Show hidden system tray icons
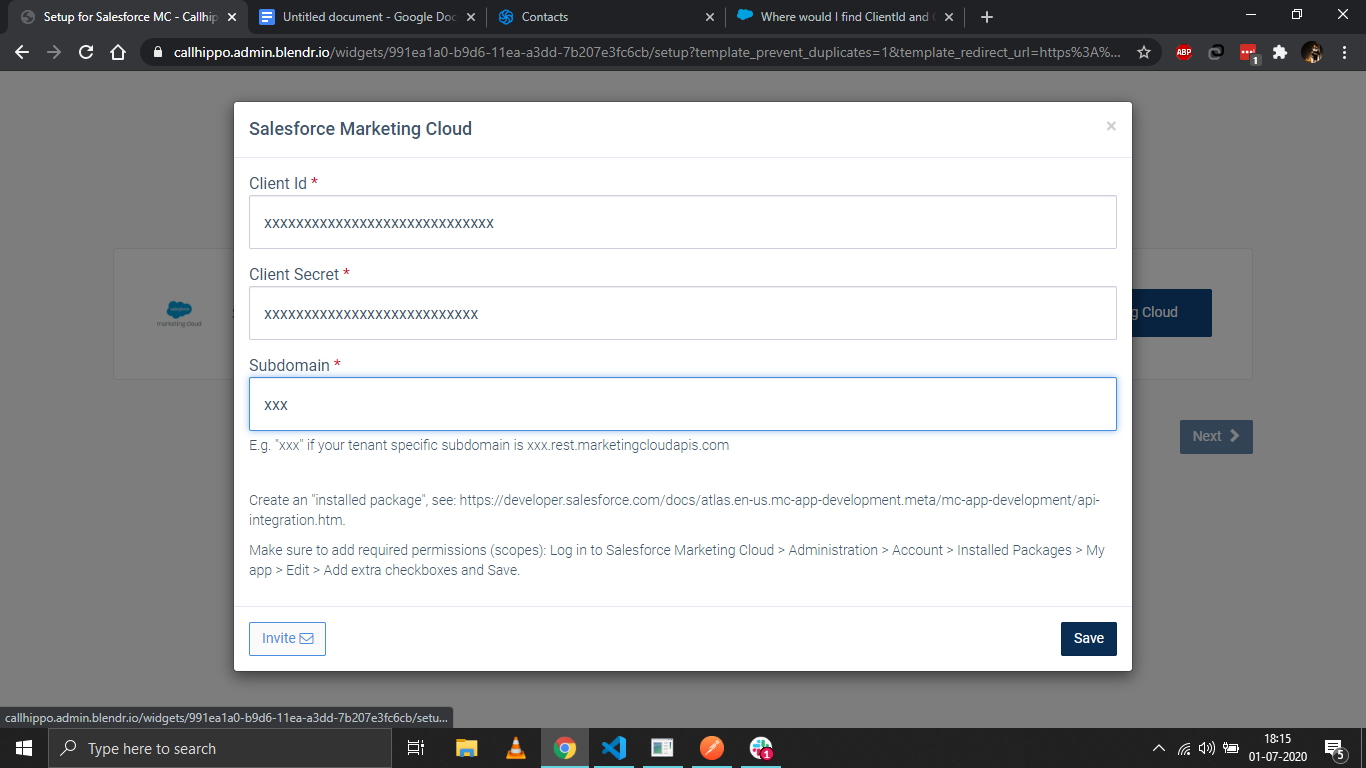Viewport: 1366px width, 768px height. (1159, 748)
